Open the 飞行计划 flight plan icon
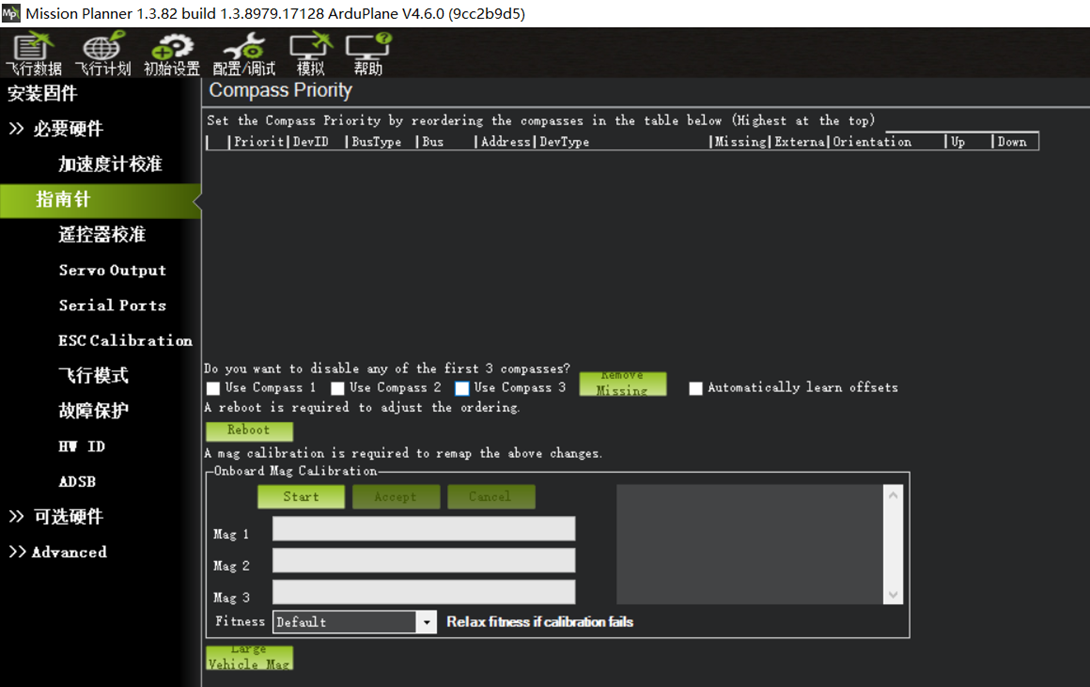 (x=102, y=53)
